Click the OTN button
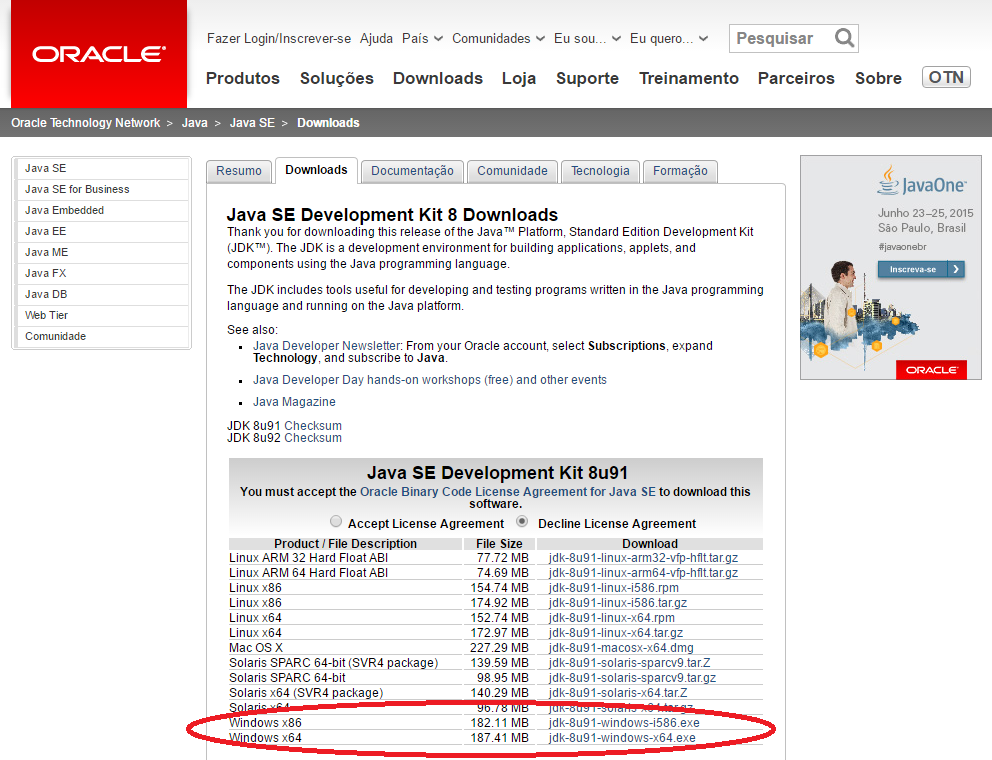The height and width of the screenshot is (760, 992). coord(946,77)
